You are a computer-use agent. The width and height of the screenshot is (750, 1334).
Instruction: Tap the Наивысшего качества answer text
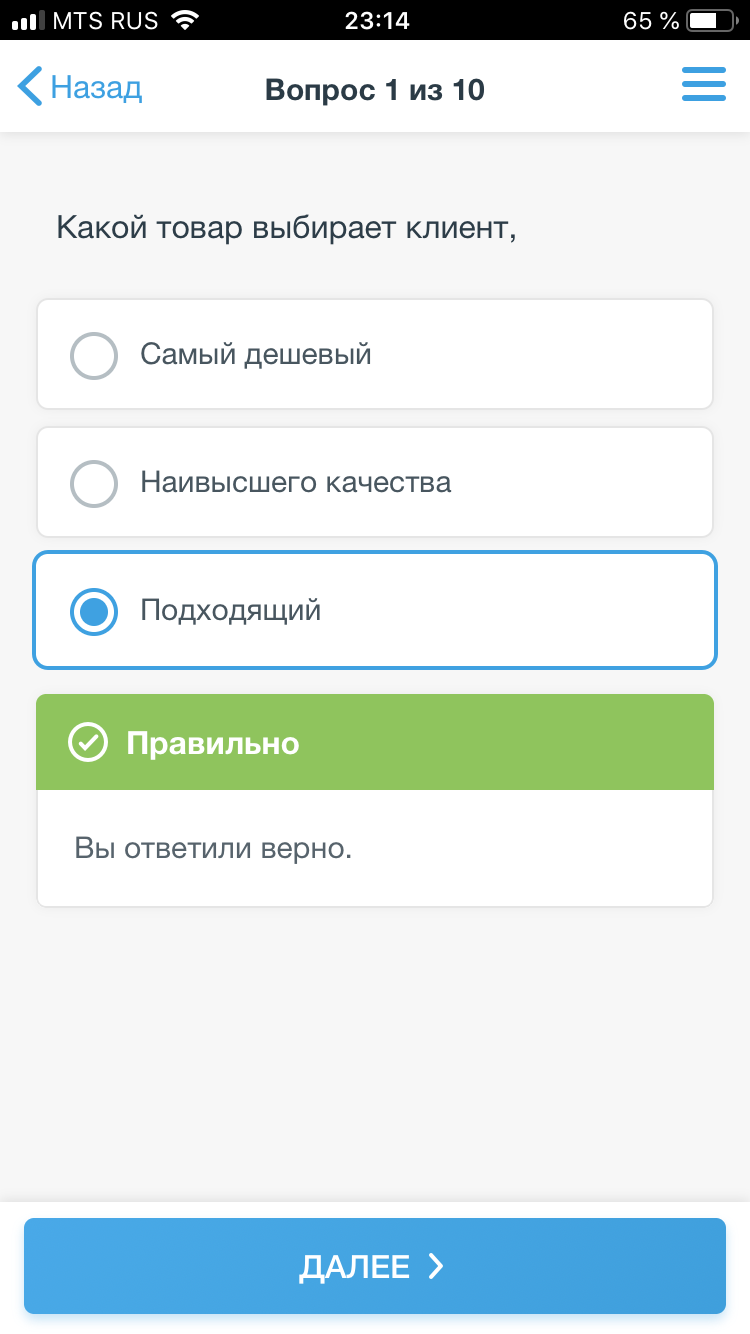pos(296,482)
